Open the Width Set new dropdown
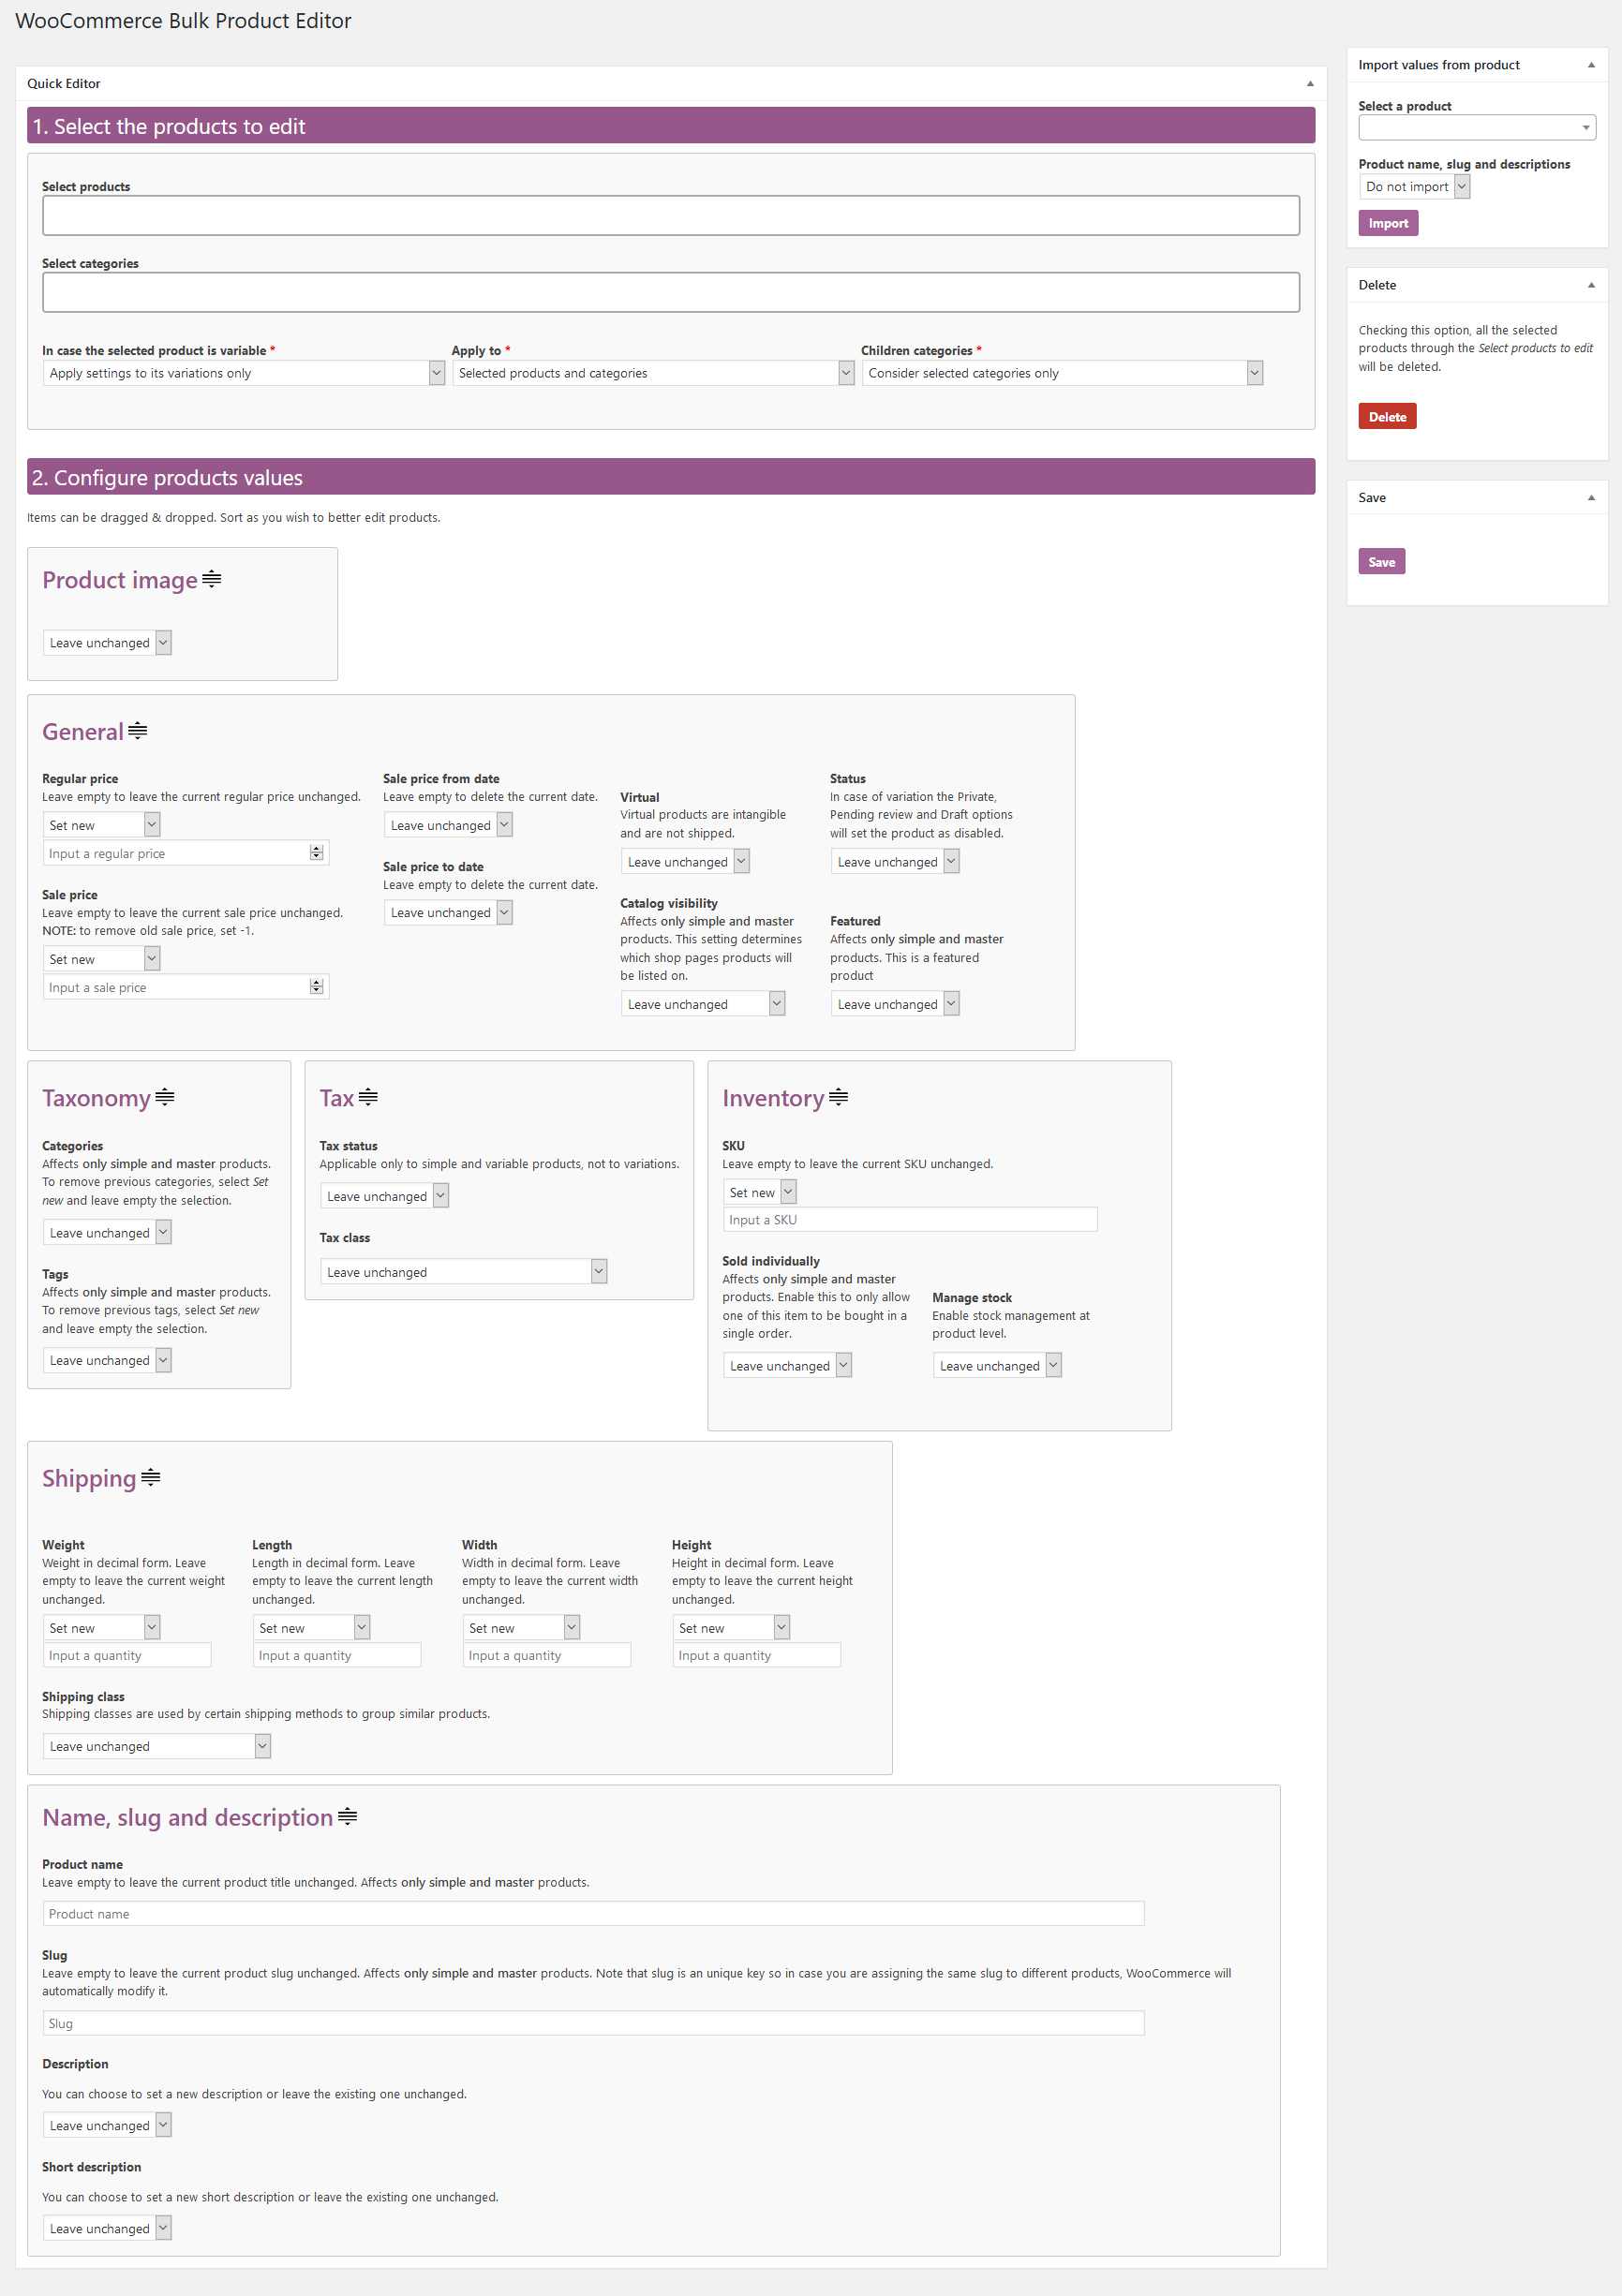The height and width of the screenshot is (2296, 1622). coord(521,1628)
